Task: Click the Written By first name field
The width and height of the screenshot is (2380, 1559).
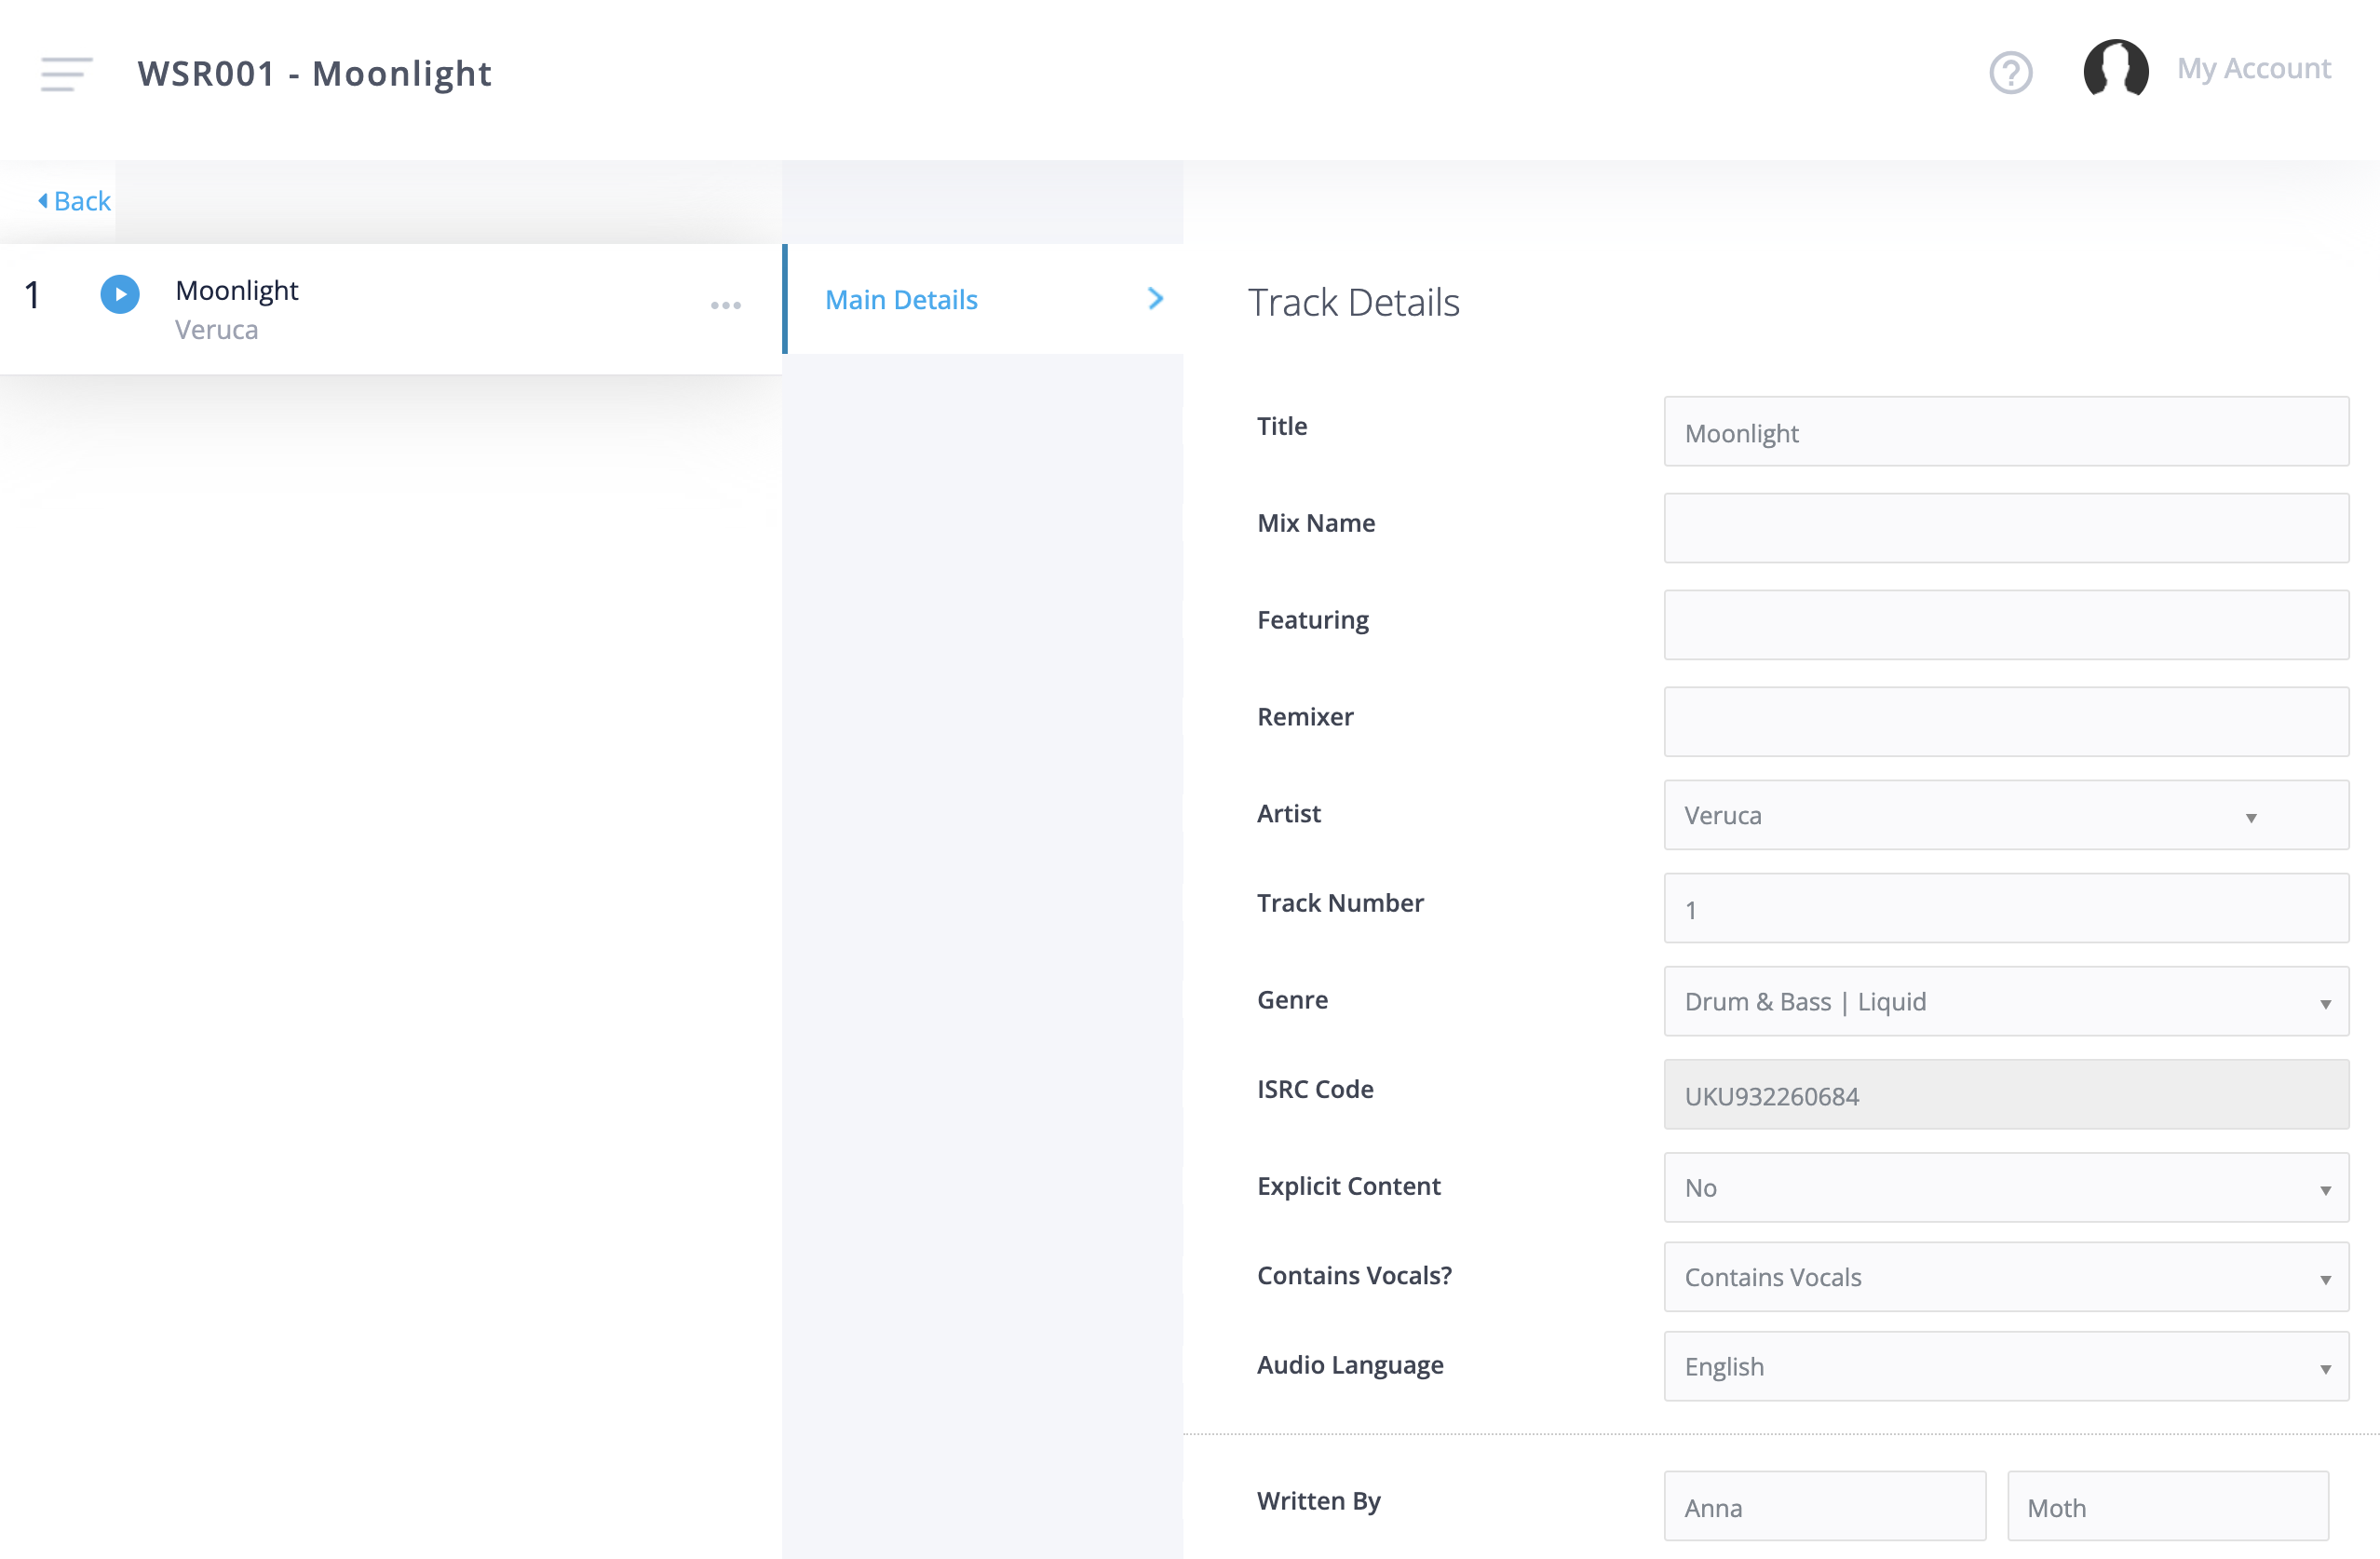Action: pyautogui.click(x=1824, y=1506)
